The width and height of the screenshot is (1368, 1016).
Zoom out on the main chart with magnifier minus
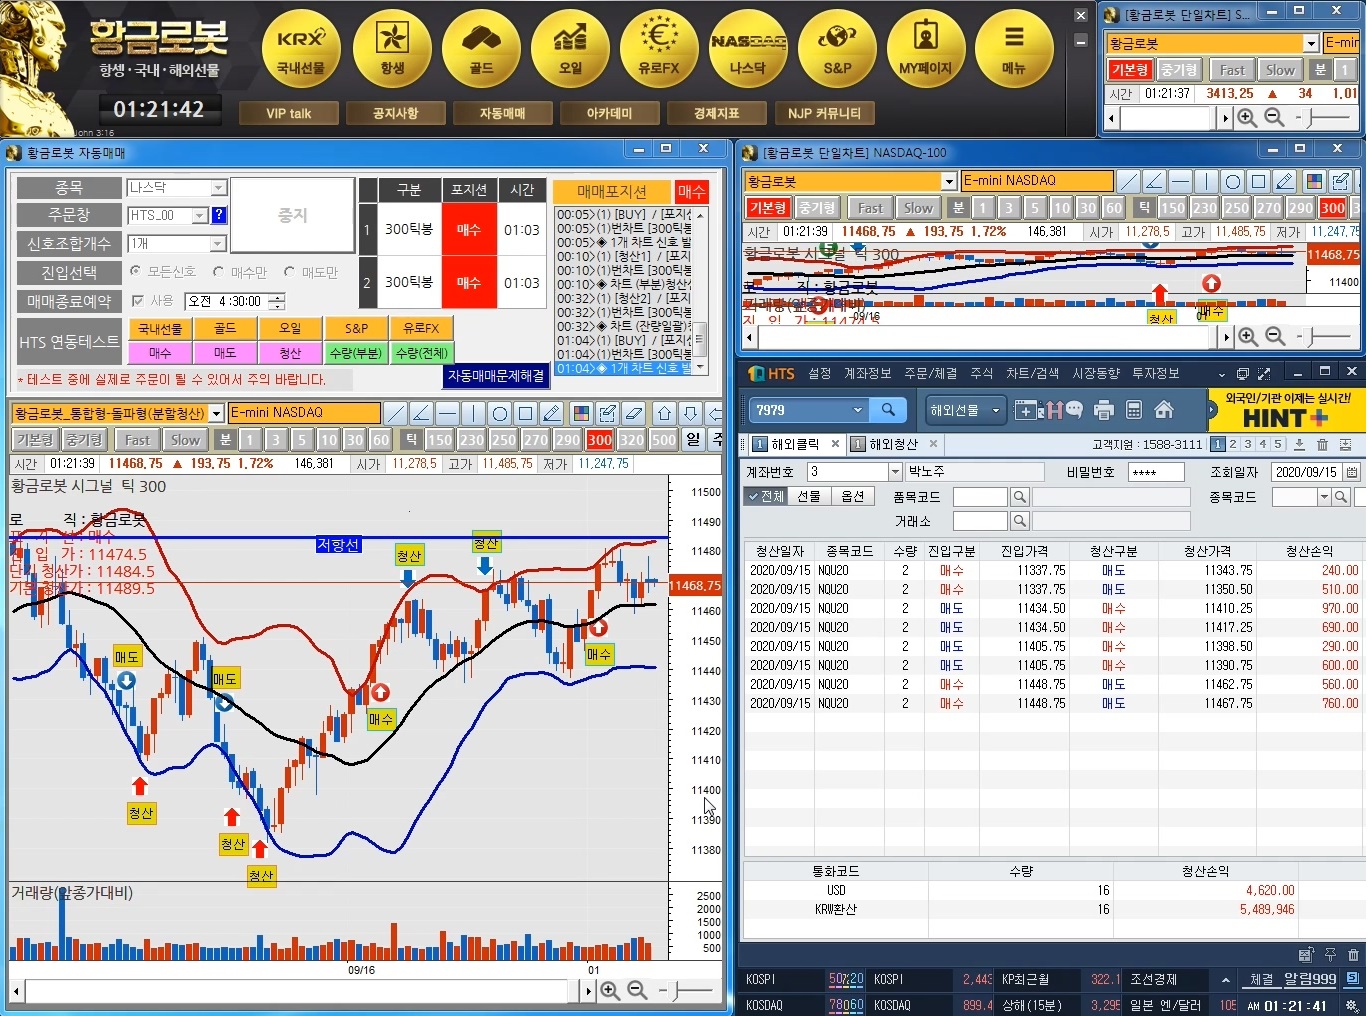point(637,990)
